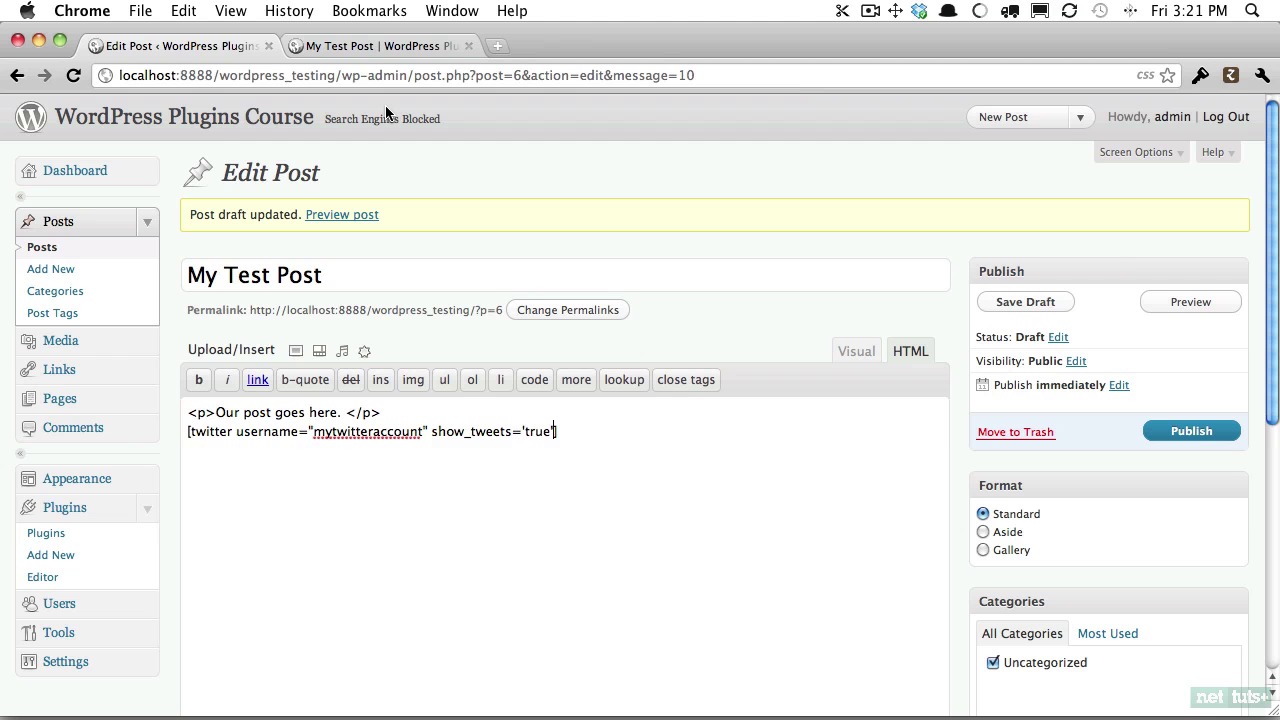The width and height of the screenshot is (1280, 720).
Task: Click Change Permalinks button
Action: point(568,310)
